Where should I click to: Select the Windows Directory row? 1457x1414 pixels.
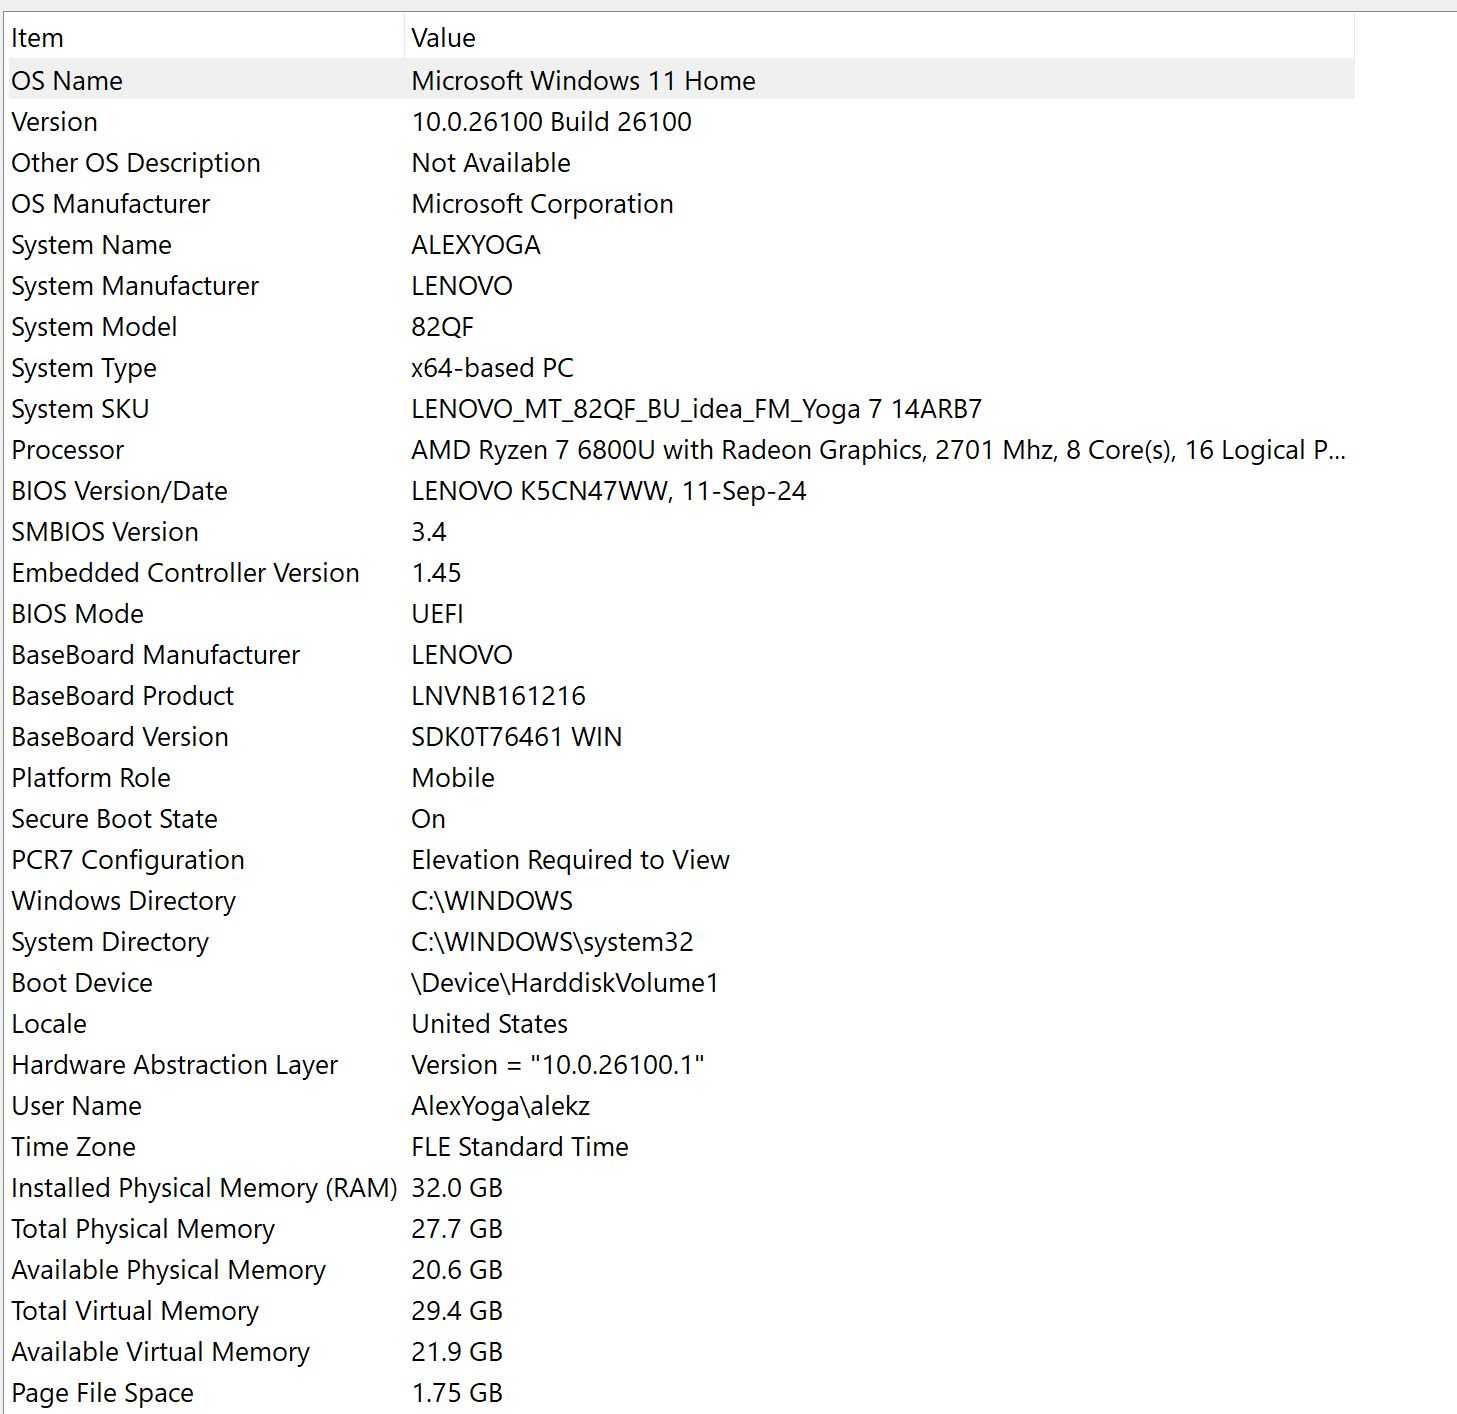[123, 900]
